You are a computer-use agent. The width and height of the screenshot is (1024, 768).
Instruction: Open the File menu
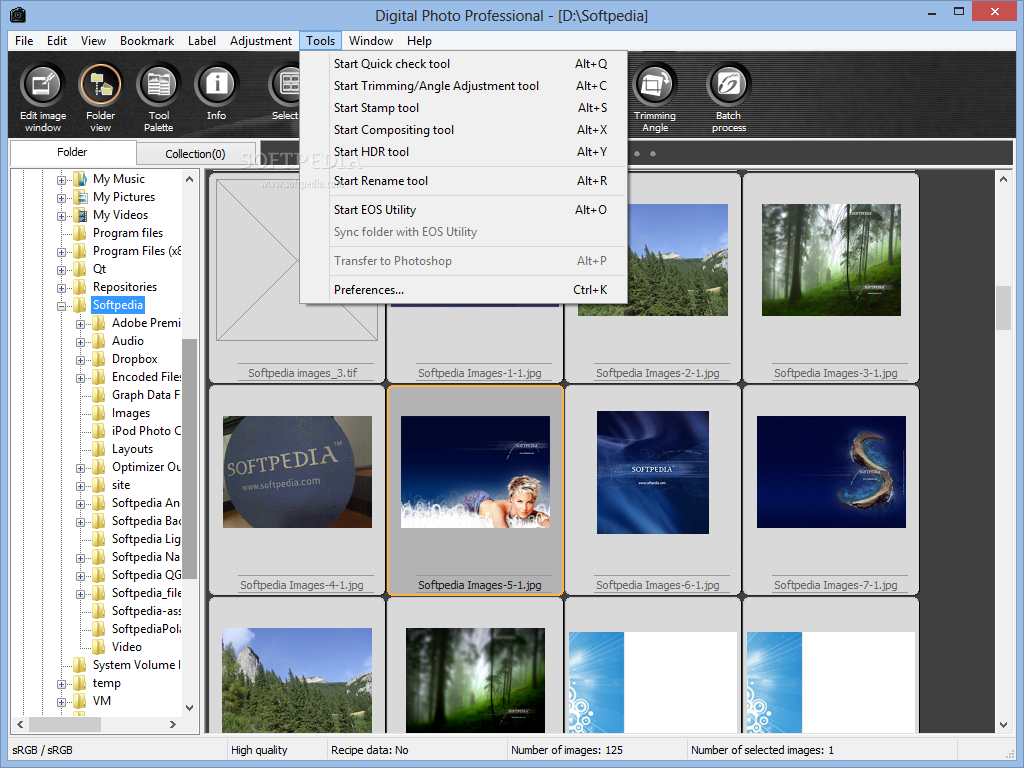[x=24, y=40]
